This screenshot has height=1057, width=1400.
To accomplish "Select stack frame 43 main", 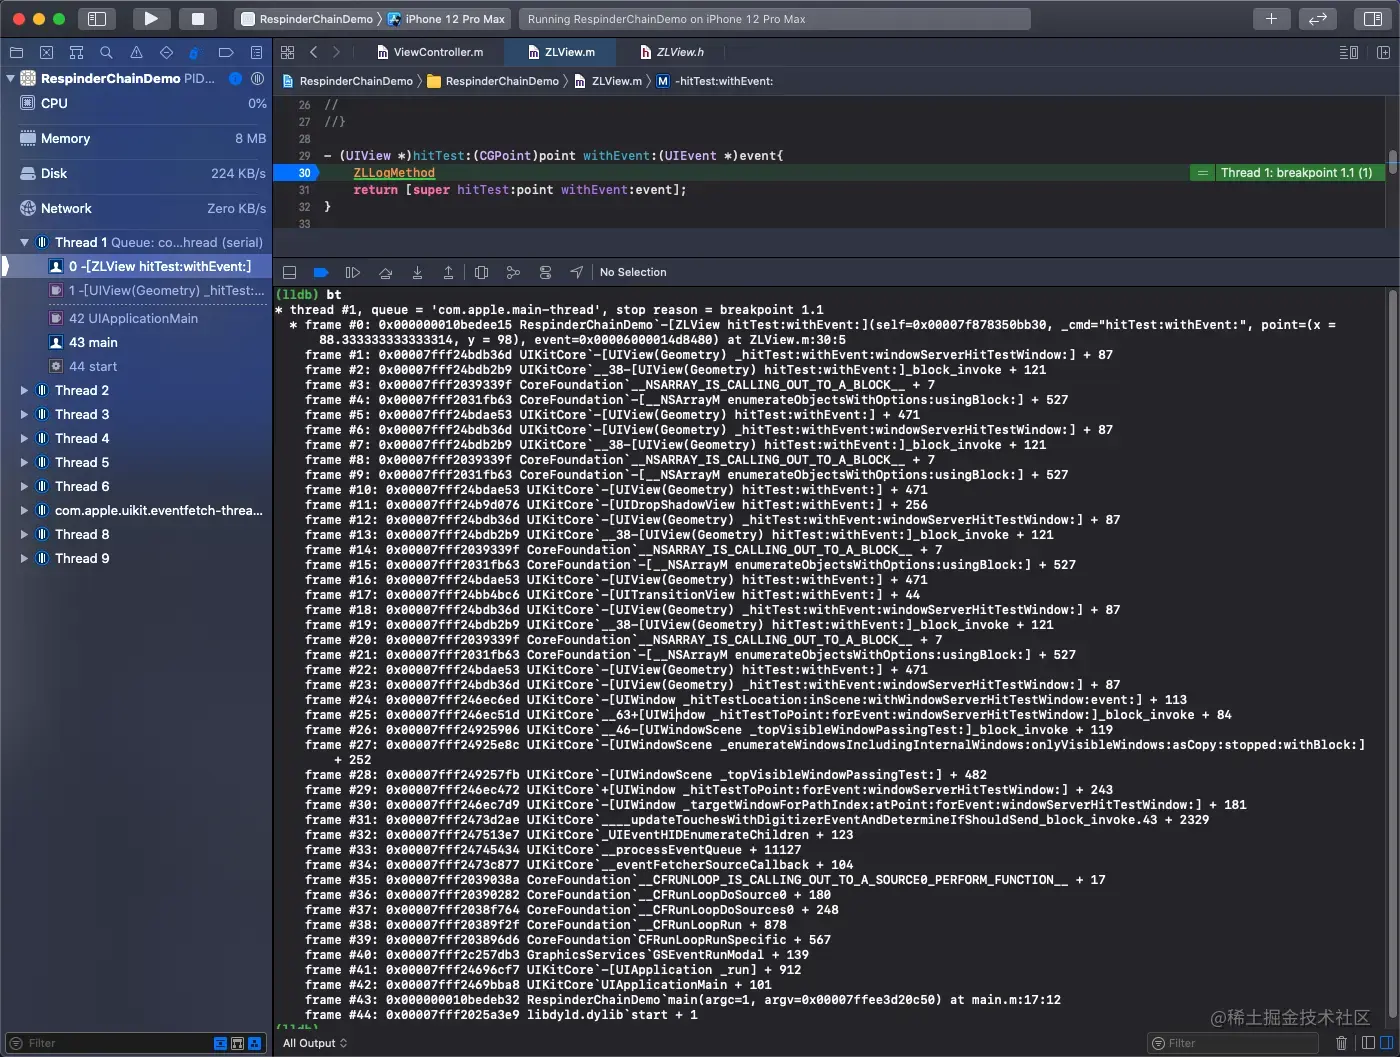I will (x=136, y=342).
